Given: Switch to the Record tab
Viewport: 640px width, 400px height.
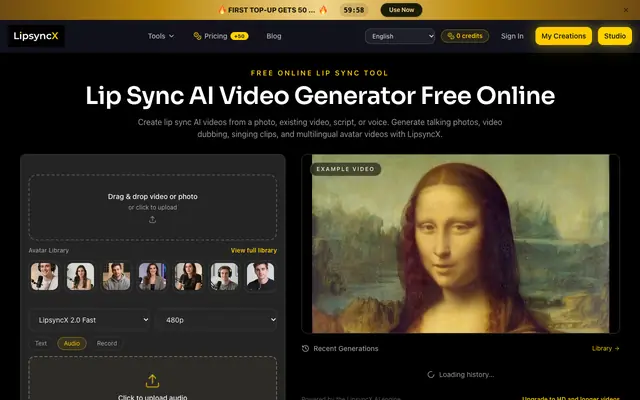Looking at the screenshot, I should [107, 343].
